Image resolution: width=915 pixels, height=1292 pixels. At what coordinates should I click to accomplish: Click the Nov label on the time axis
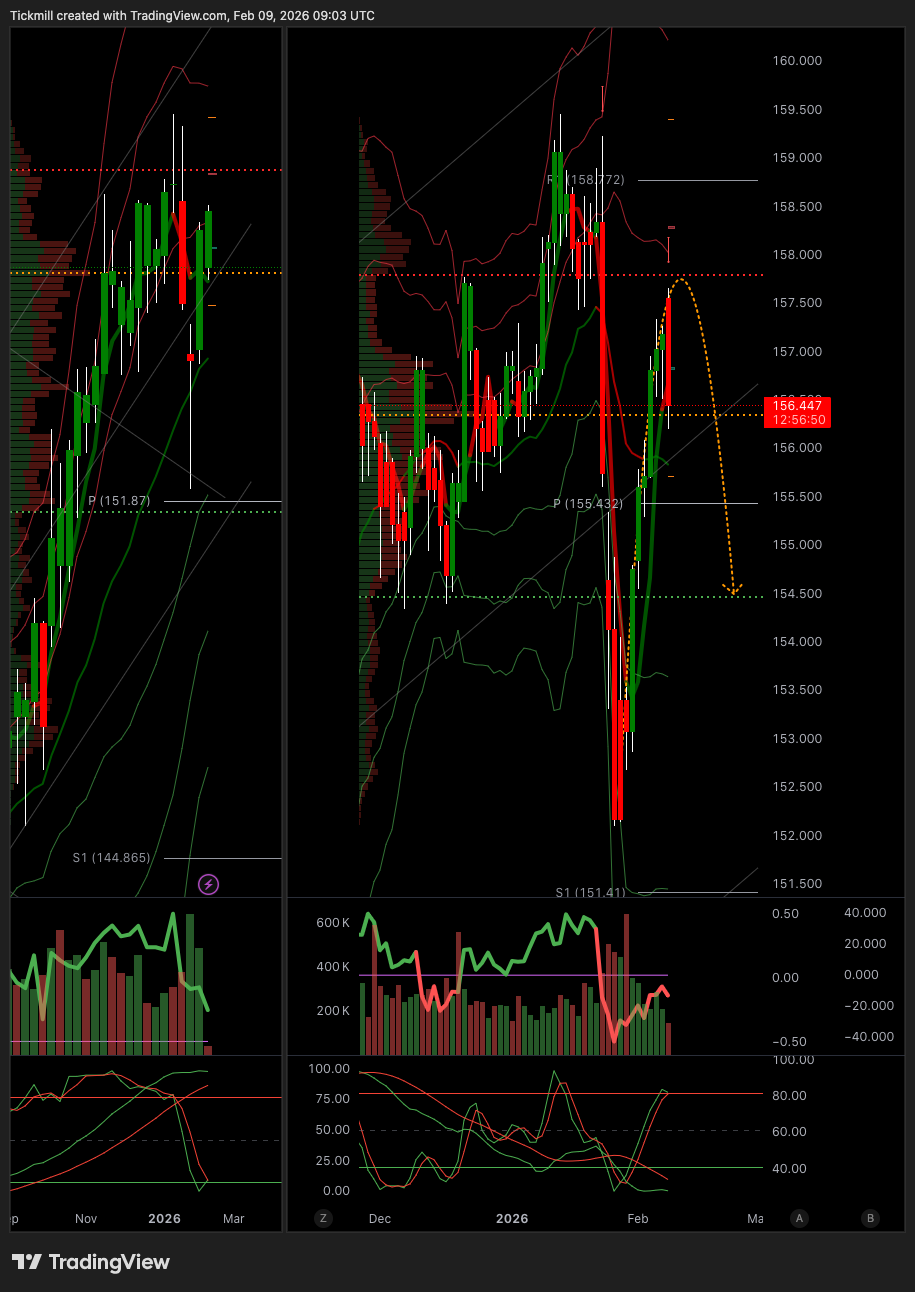(86, 1219)
